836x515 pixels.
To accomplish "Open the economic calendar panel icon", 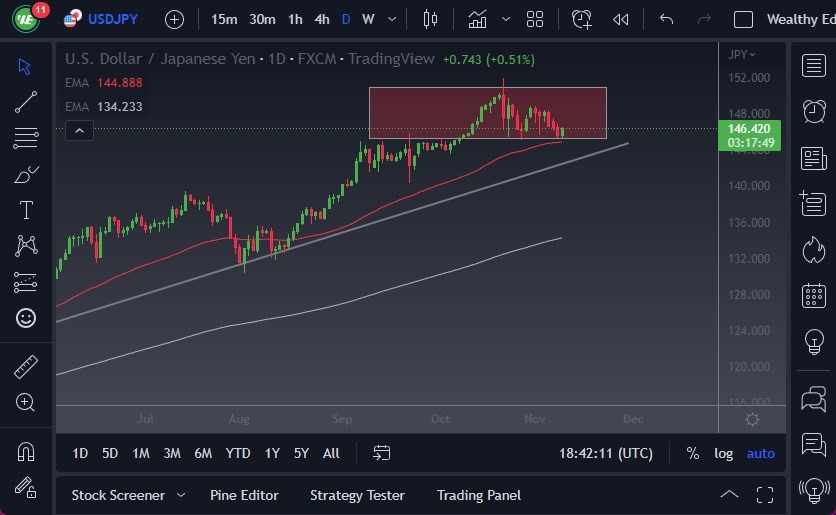I will click(813, 295).
